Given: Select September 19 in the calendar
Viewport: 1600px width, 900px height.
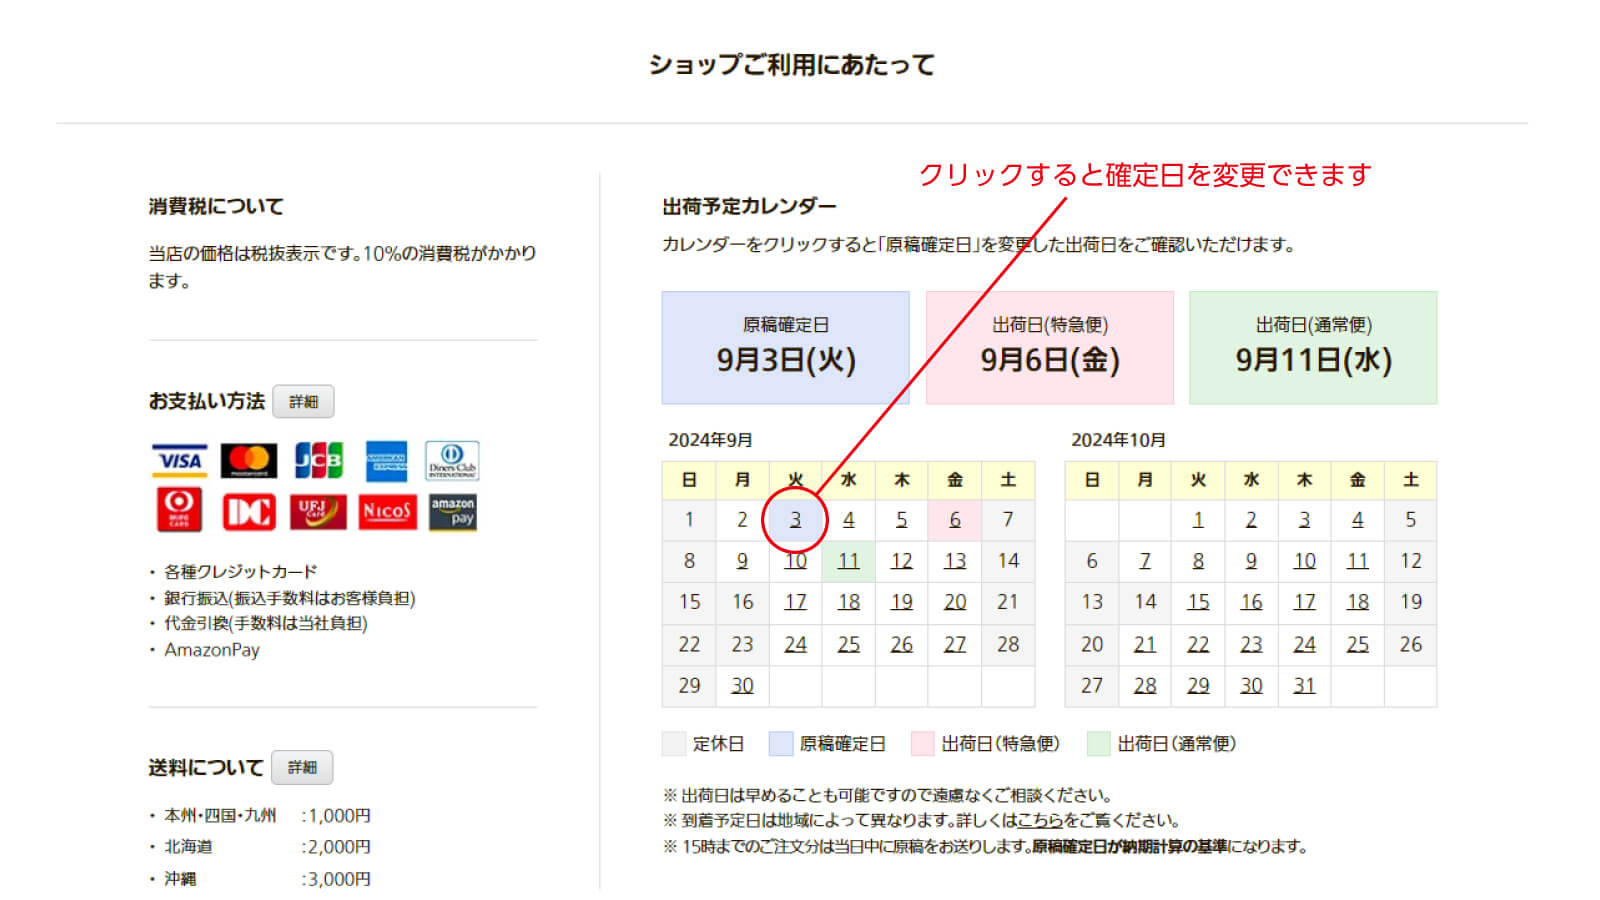Looking at the screenshot, I should coord(901,602).
